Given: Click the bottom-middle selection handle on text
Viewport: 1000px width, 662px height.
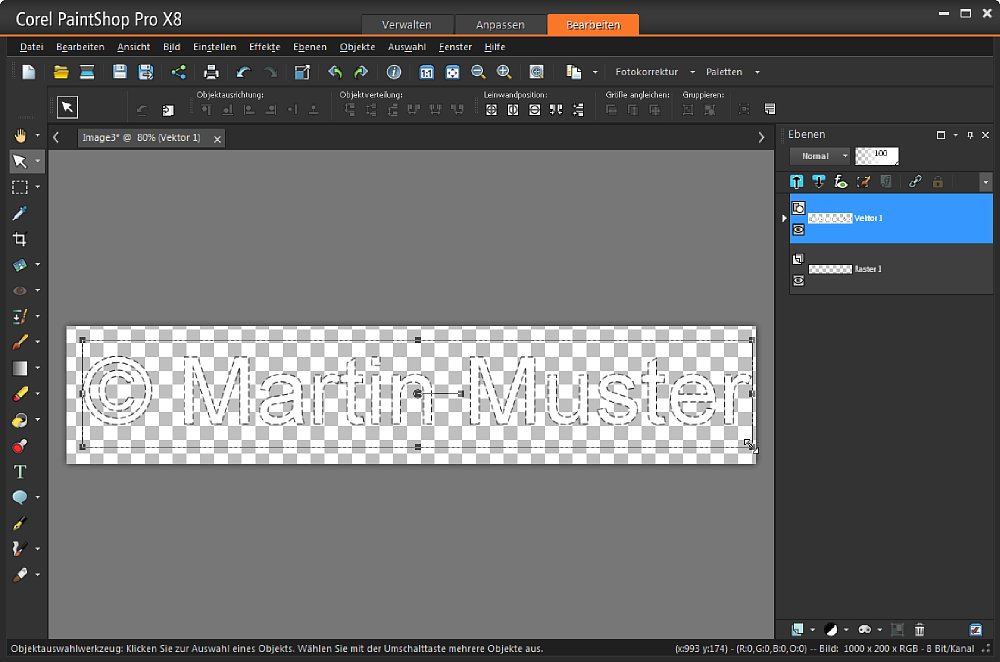Looking at the screenshot, I should point(418,447).
